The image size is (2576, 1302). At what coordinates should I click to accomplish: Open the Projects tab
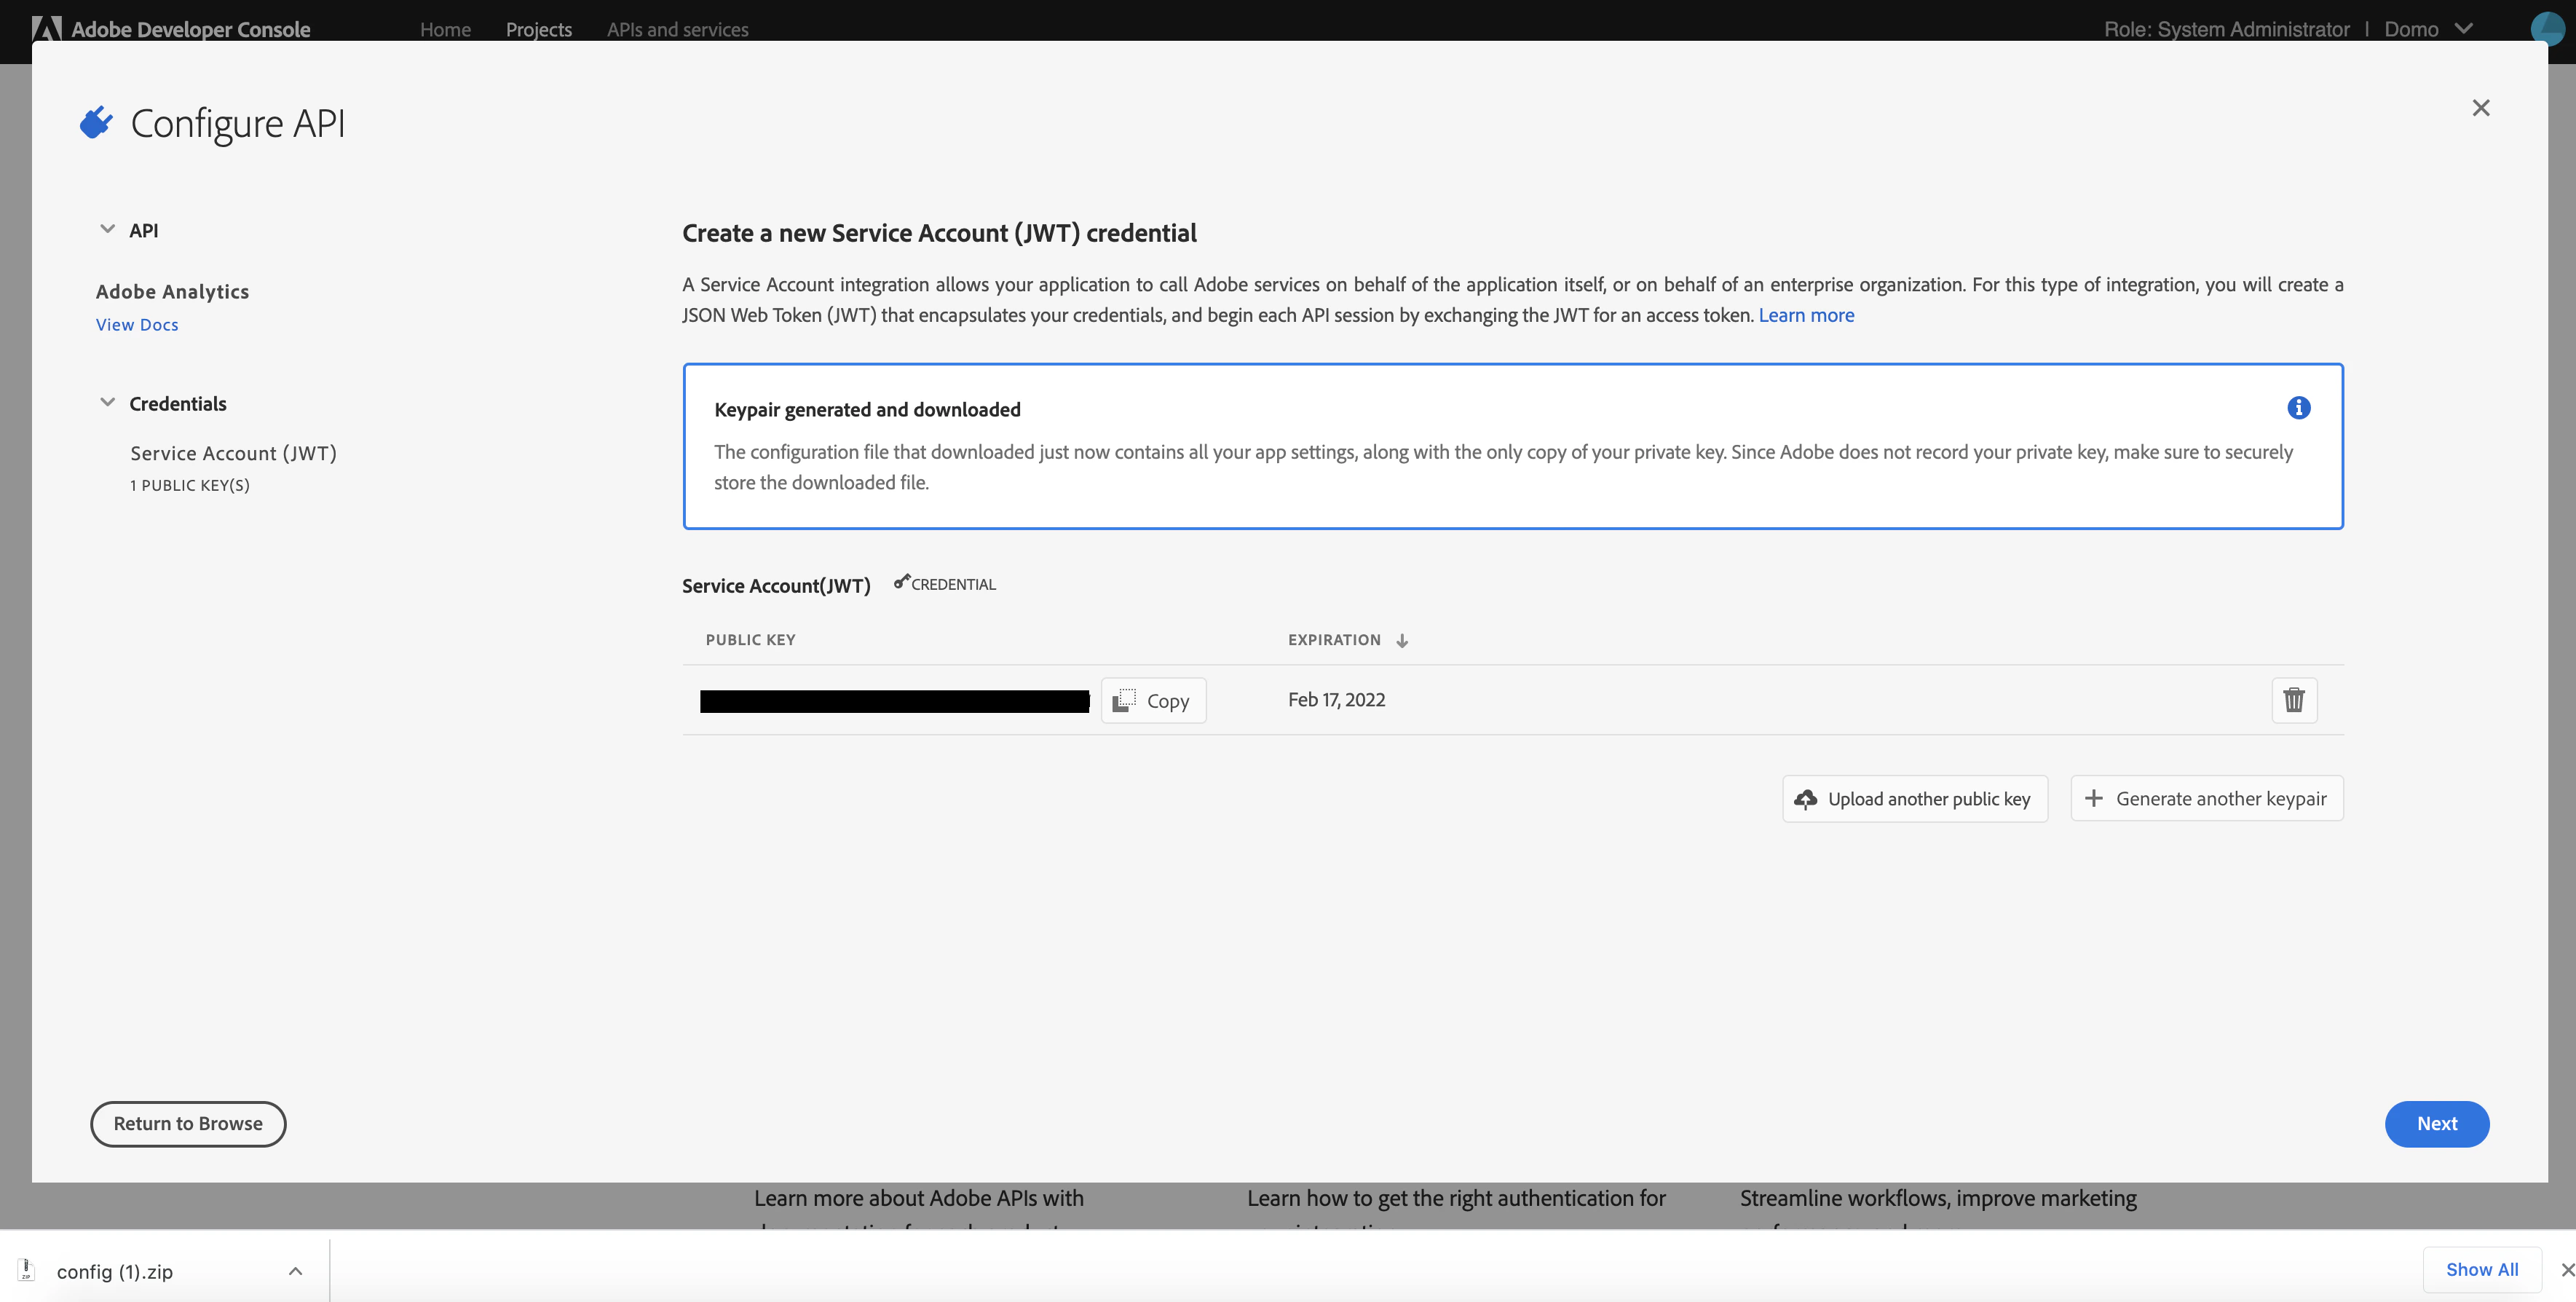point(539,30)
